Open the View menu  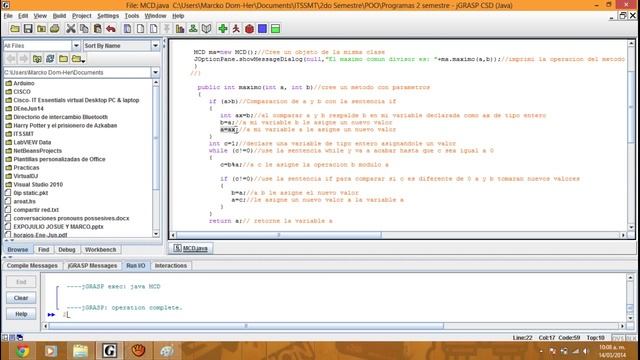[x=40, y=16]
